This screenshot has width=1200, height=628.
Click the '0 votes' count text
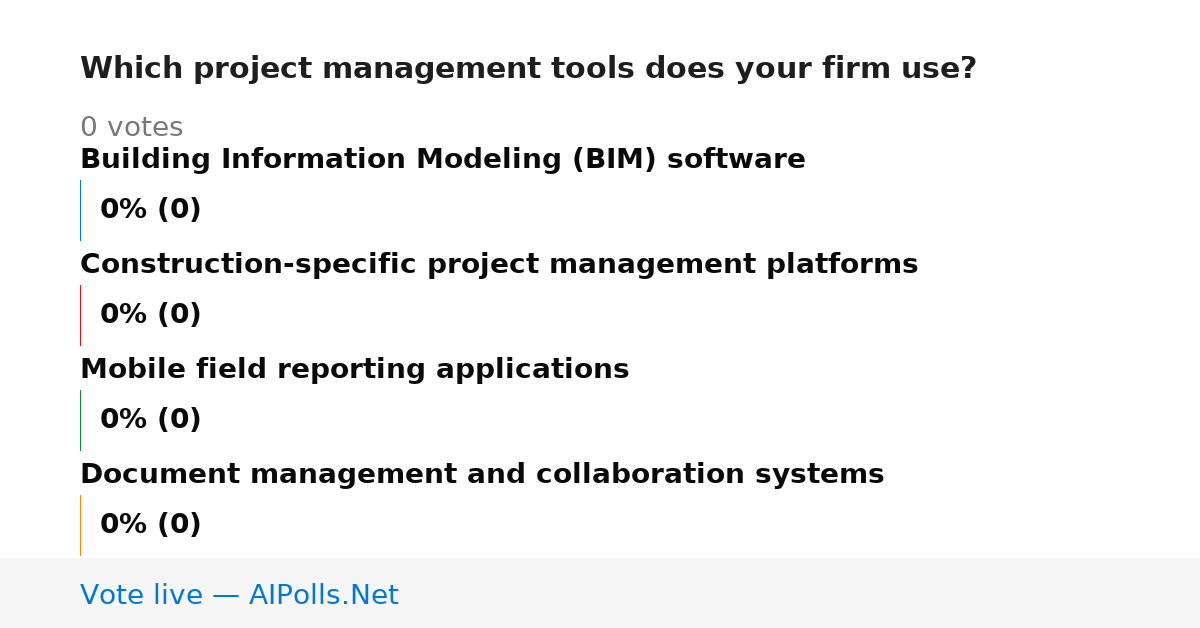click(x=131, y=128)
